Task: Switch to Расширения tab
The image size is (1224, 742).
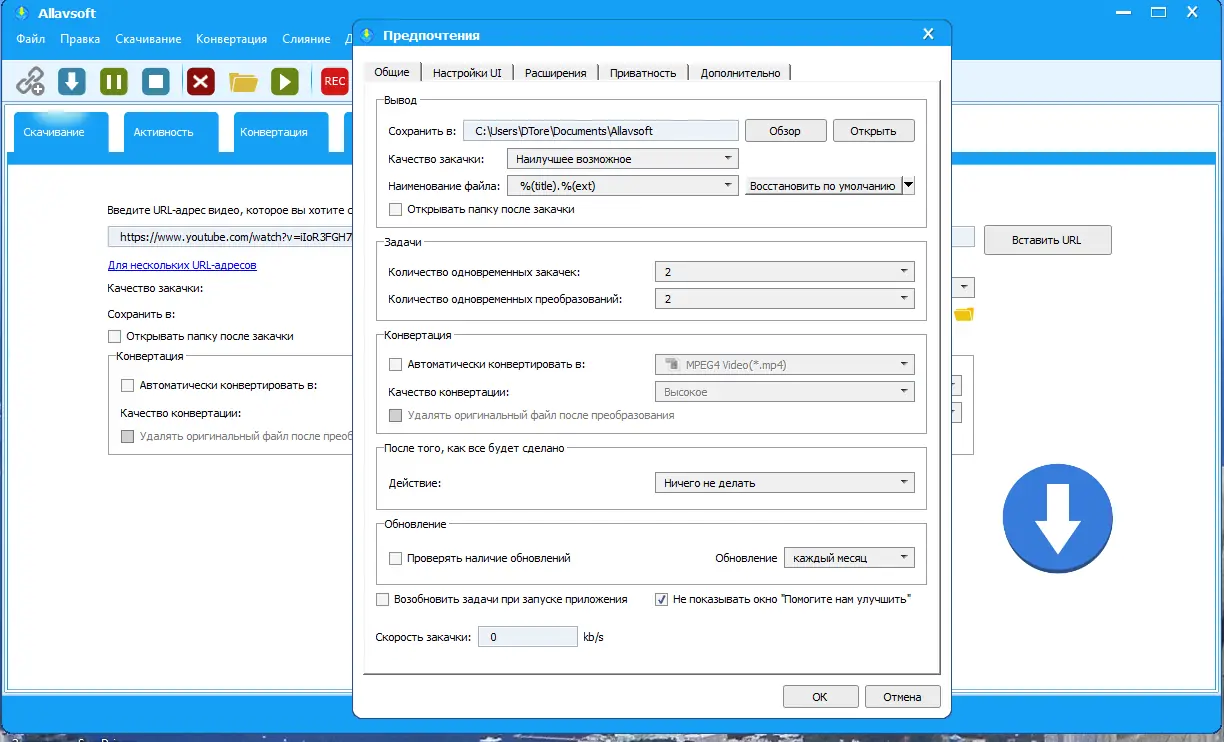Action: (x=556, y=73)
